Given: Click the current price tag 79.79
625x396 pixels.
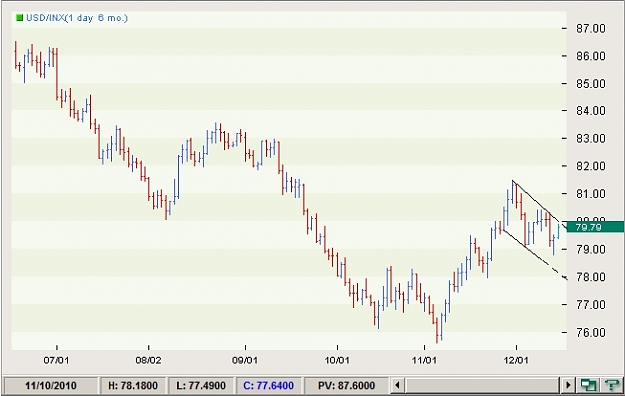Looking at the screenshot, I should [595, 227].
